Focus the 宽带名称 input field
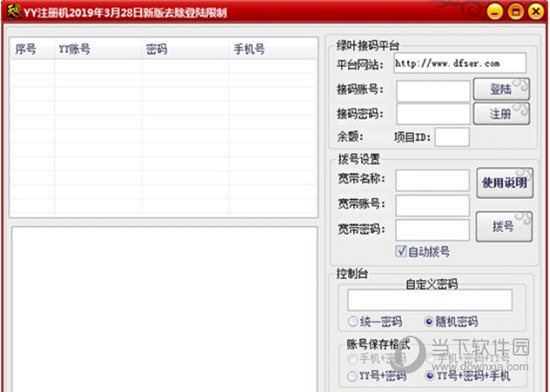Image resolution: width=550 pixels, height=392 pixels. (x=432, y=180)
